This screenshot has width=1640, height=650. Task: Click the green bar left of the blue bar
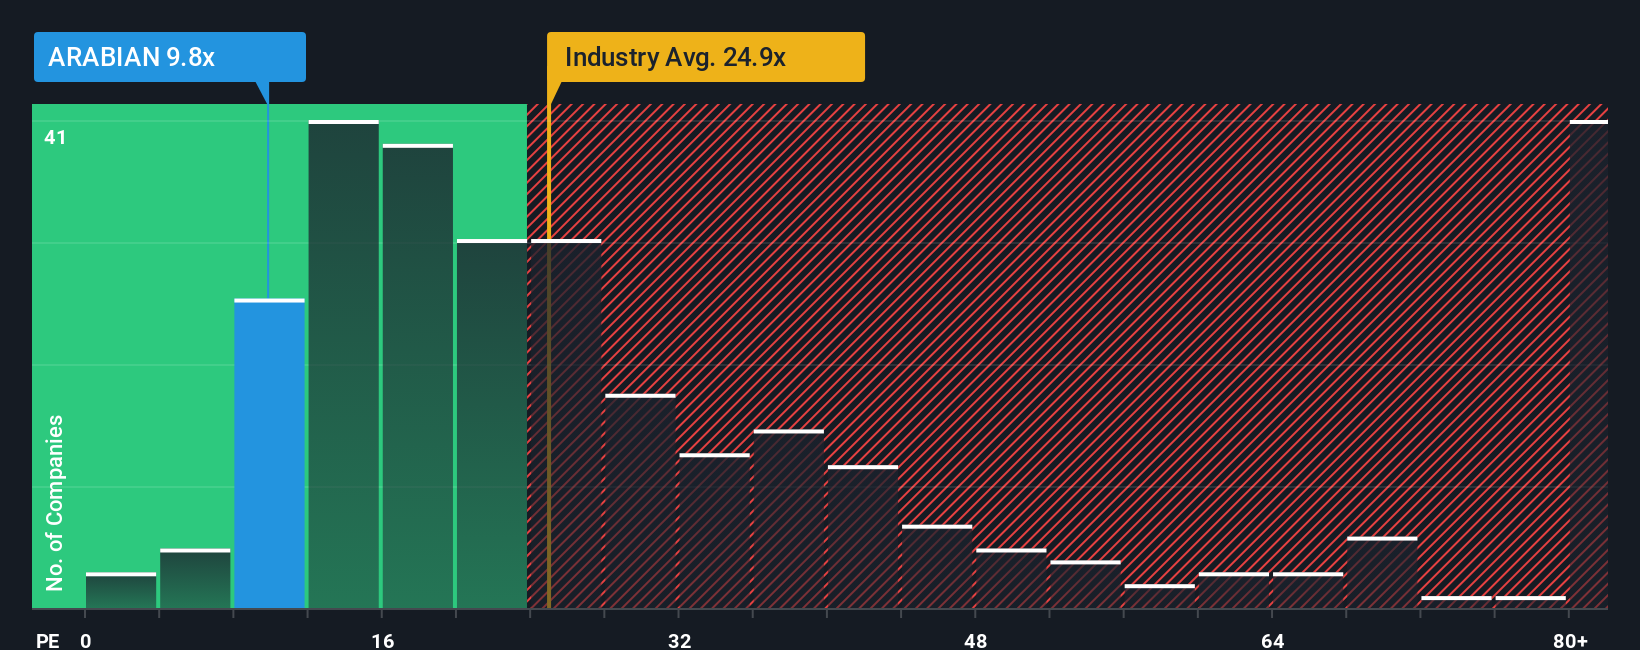(x=195, y=578)
